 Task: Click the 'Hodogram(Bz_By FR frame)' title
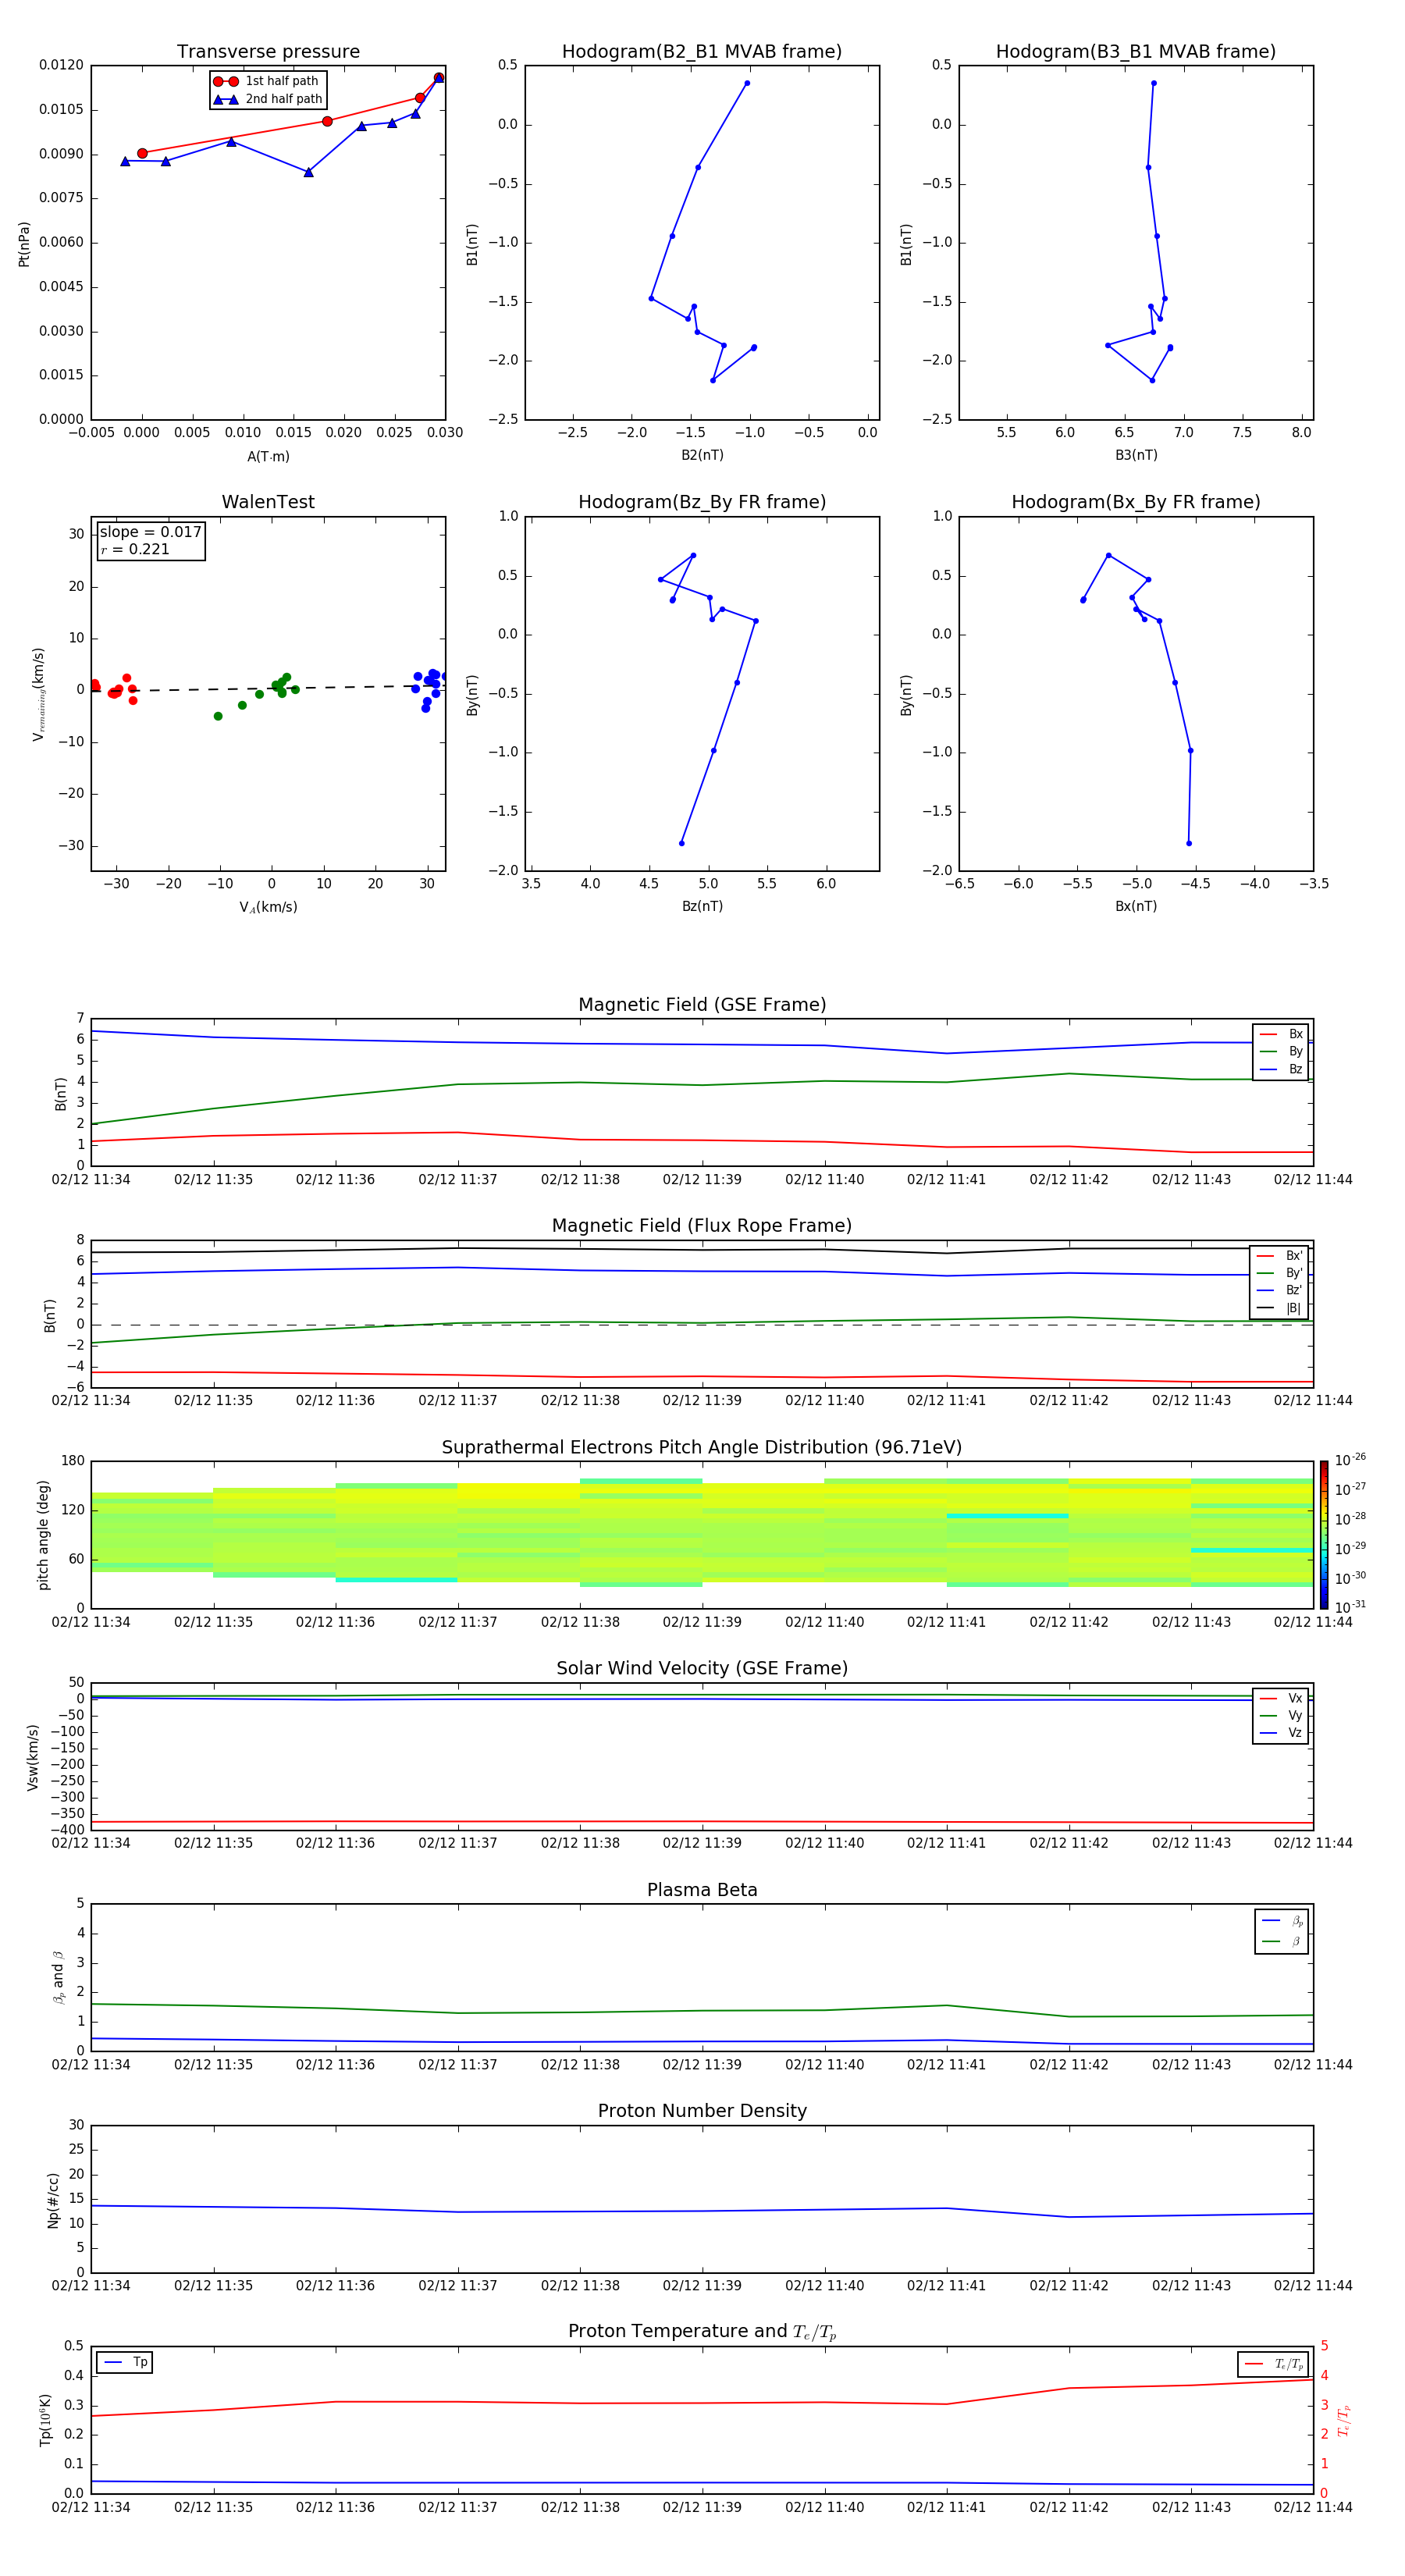coord(702,502)
